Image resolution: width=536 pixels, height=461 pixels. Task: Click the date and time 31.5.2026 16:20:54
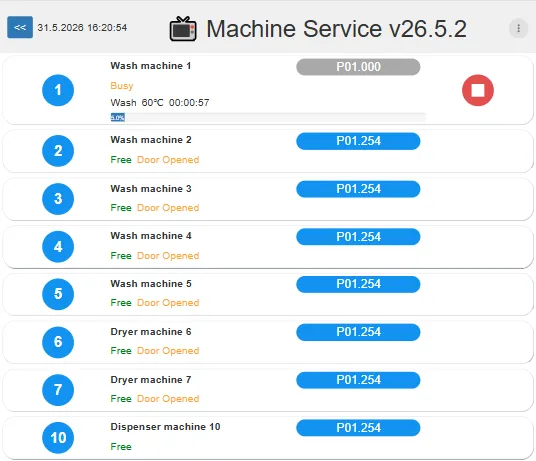tap(82, 28)
